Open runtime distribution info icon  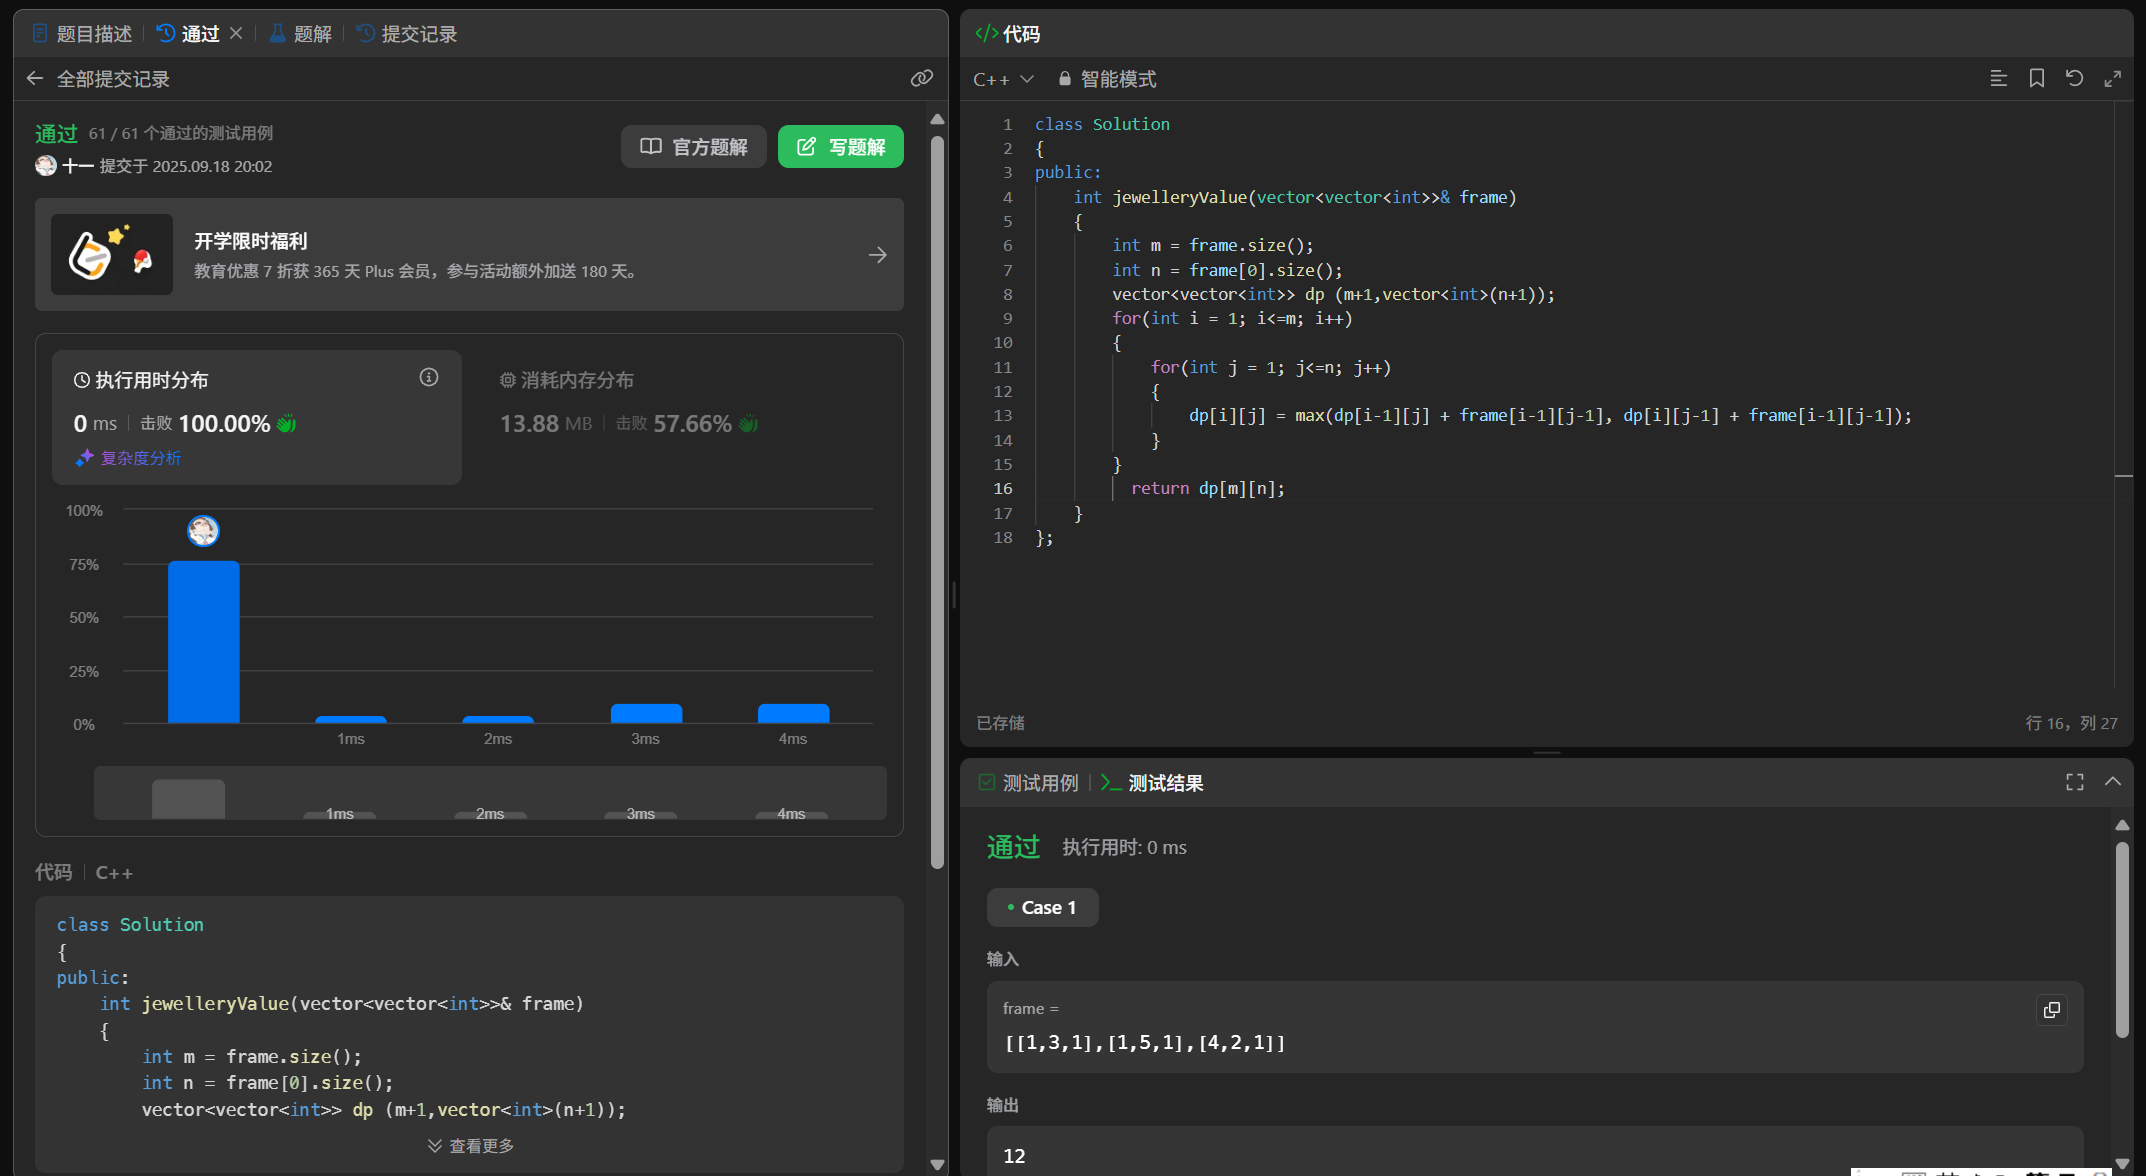(x=429, y=377)
